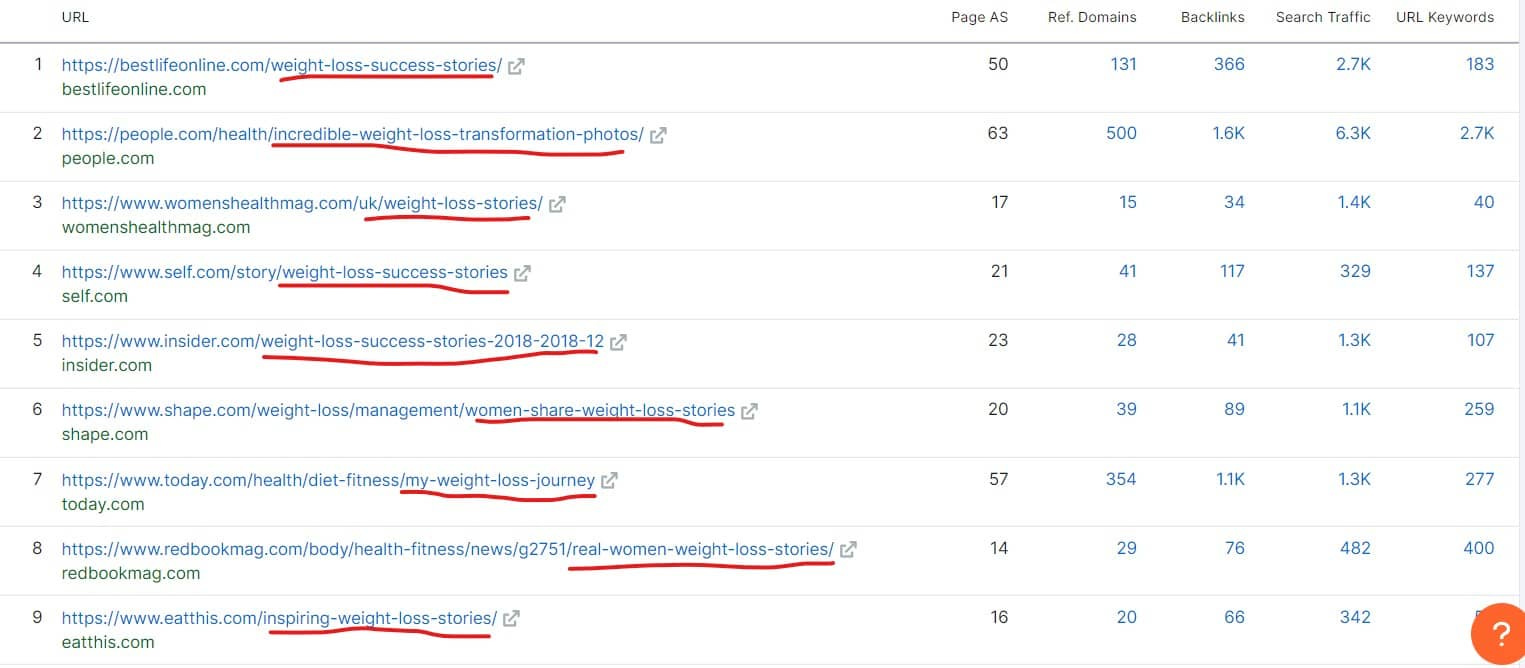Open 39 referring domains for shape.com
Image resolution: width=1525 pixels, height=668 pixels.
tap(1127, 409)
